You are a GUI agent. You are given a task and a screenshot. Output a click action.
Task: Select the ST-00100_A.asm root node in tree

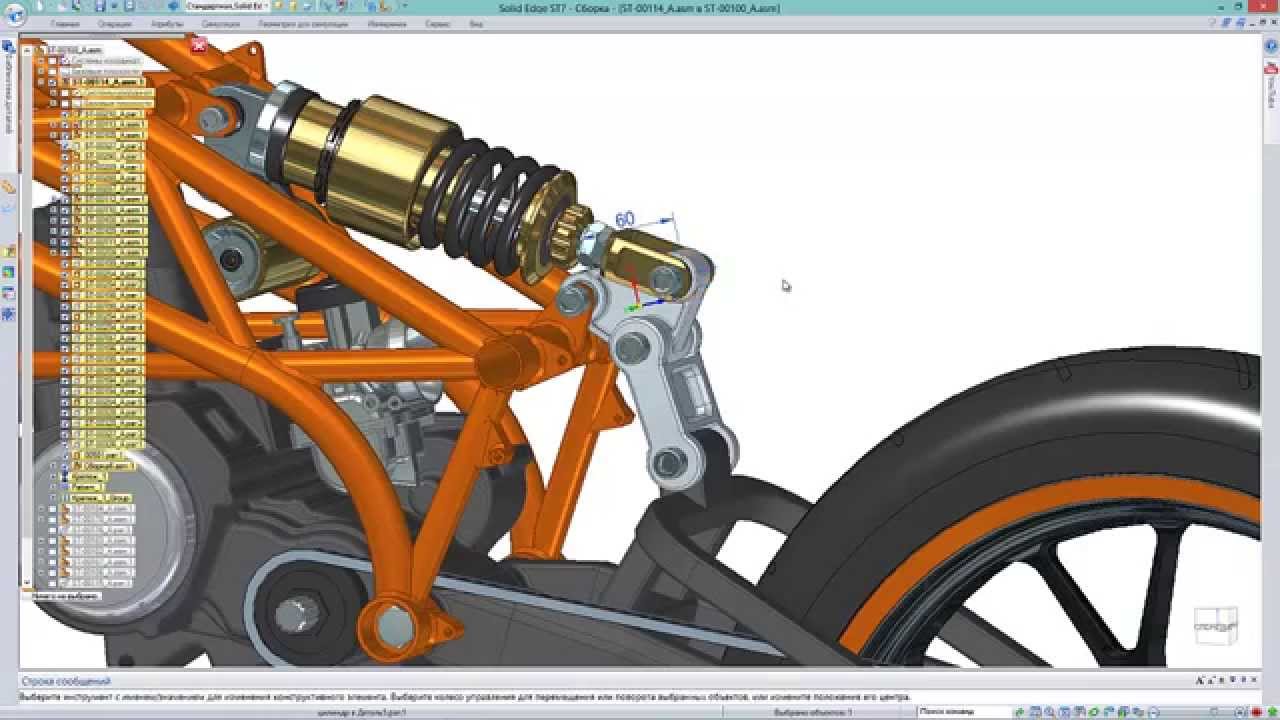coord(75,50)
